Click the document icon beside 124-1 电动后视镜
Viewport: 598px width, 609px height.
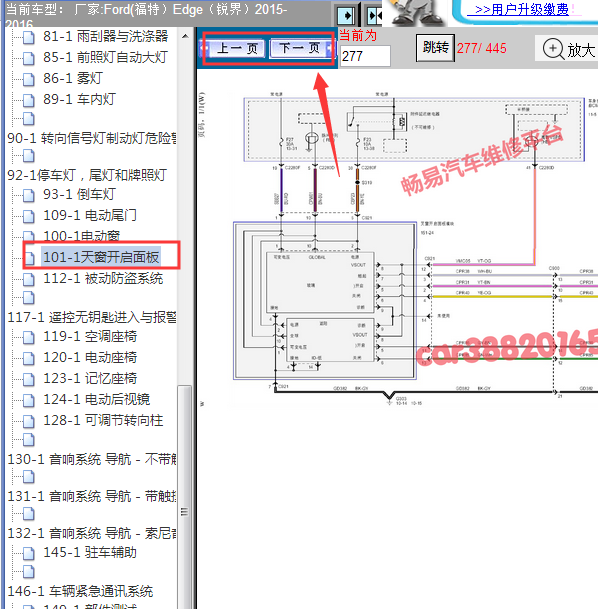pos(28,400)
